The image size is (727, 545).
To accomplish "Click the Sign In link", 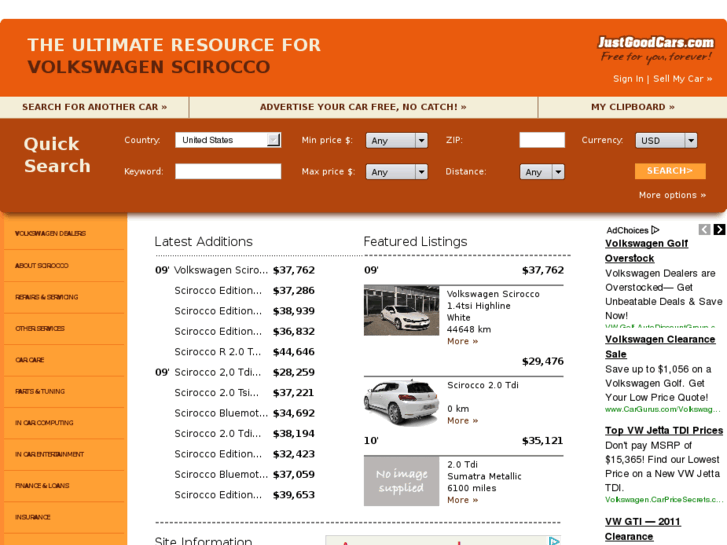I will coord(628,79).
